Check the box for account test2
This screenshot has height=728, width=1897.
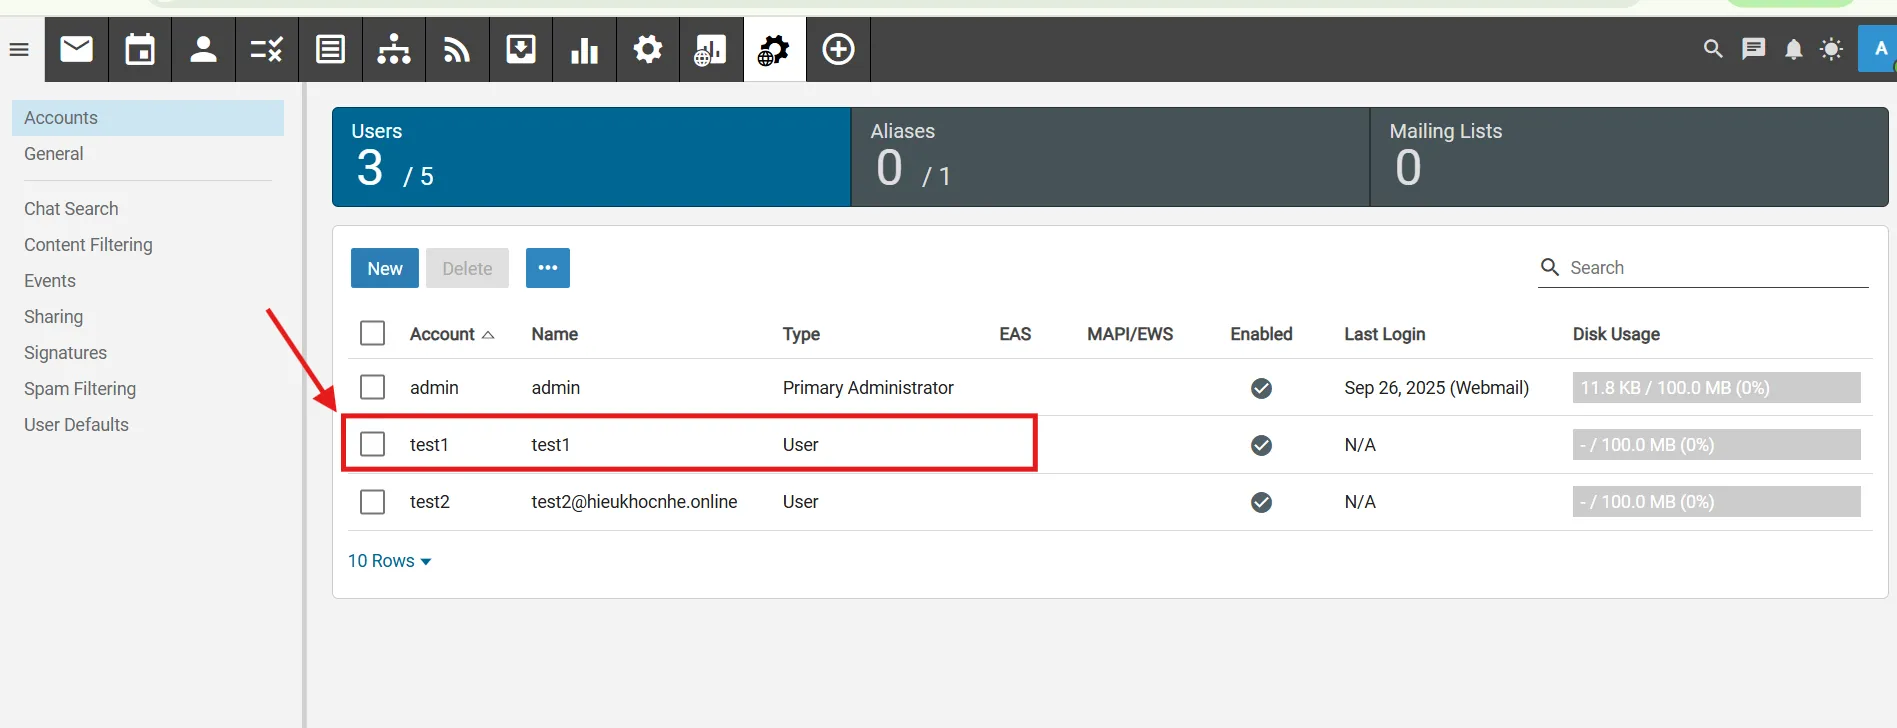click(x=372, y=501)
